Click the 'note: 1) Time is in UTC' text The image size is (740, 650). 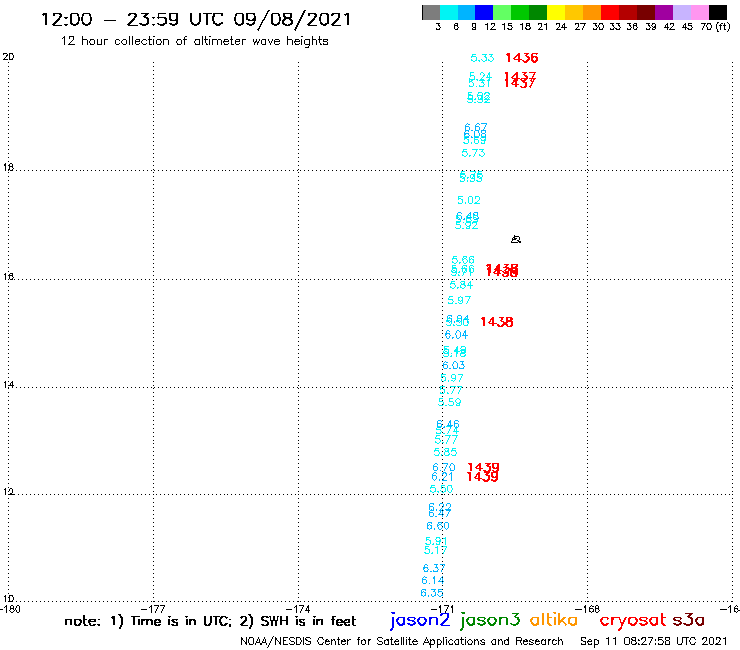click(x=148, y=621)
